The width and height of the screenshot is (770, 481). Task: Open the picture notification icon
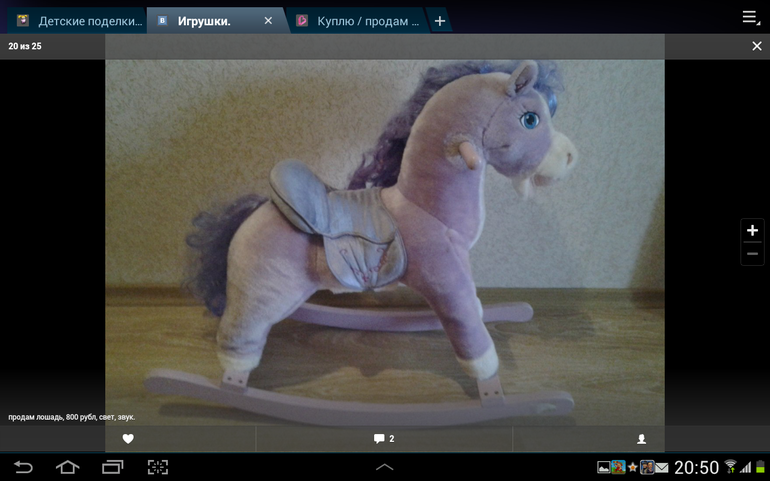604,467
